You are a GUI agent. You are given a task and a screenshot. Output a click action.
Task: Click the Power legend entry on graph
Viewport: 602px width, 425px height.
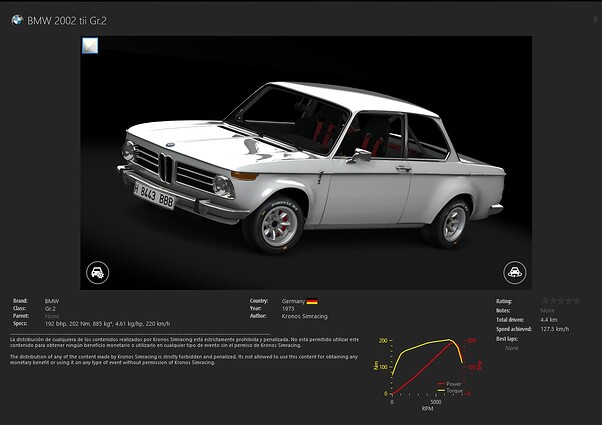(x=449, y=384)
